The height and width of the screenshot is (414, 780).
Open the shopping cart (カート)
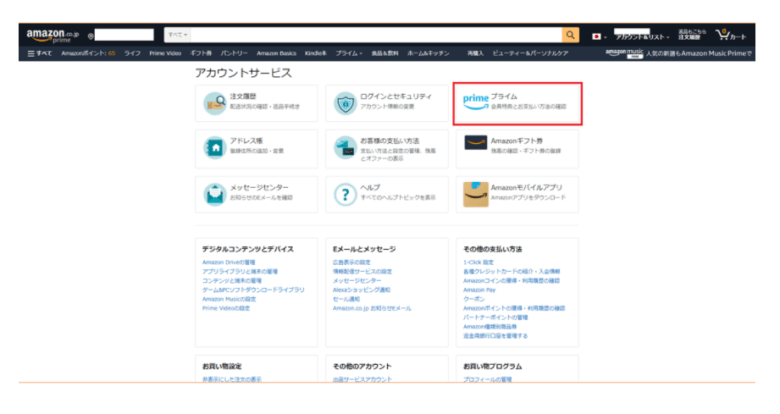(x=731, y=35)
